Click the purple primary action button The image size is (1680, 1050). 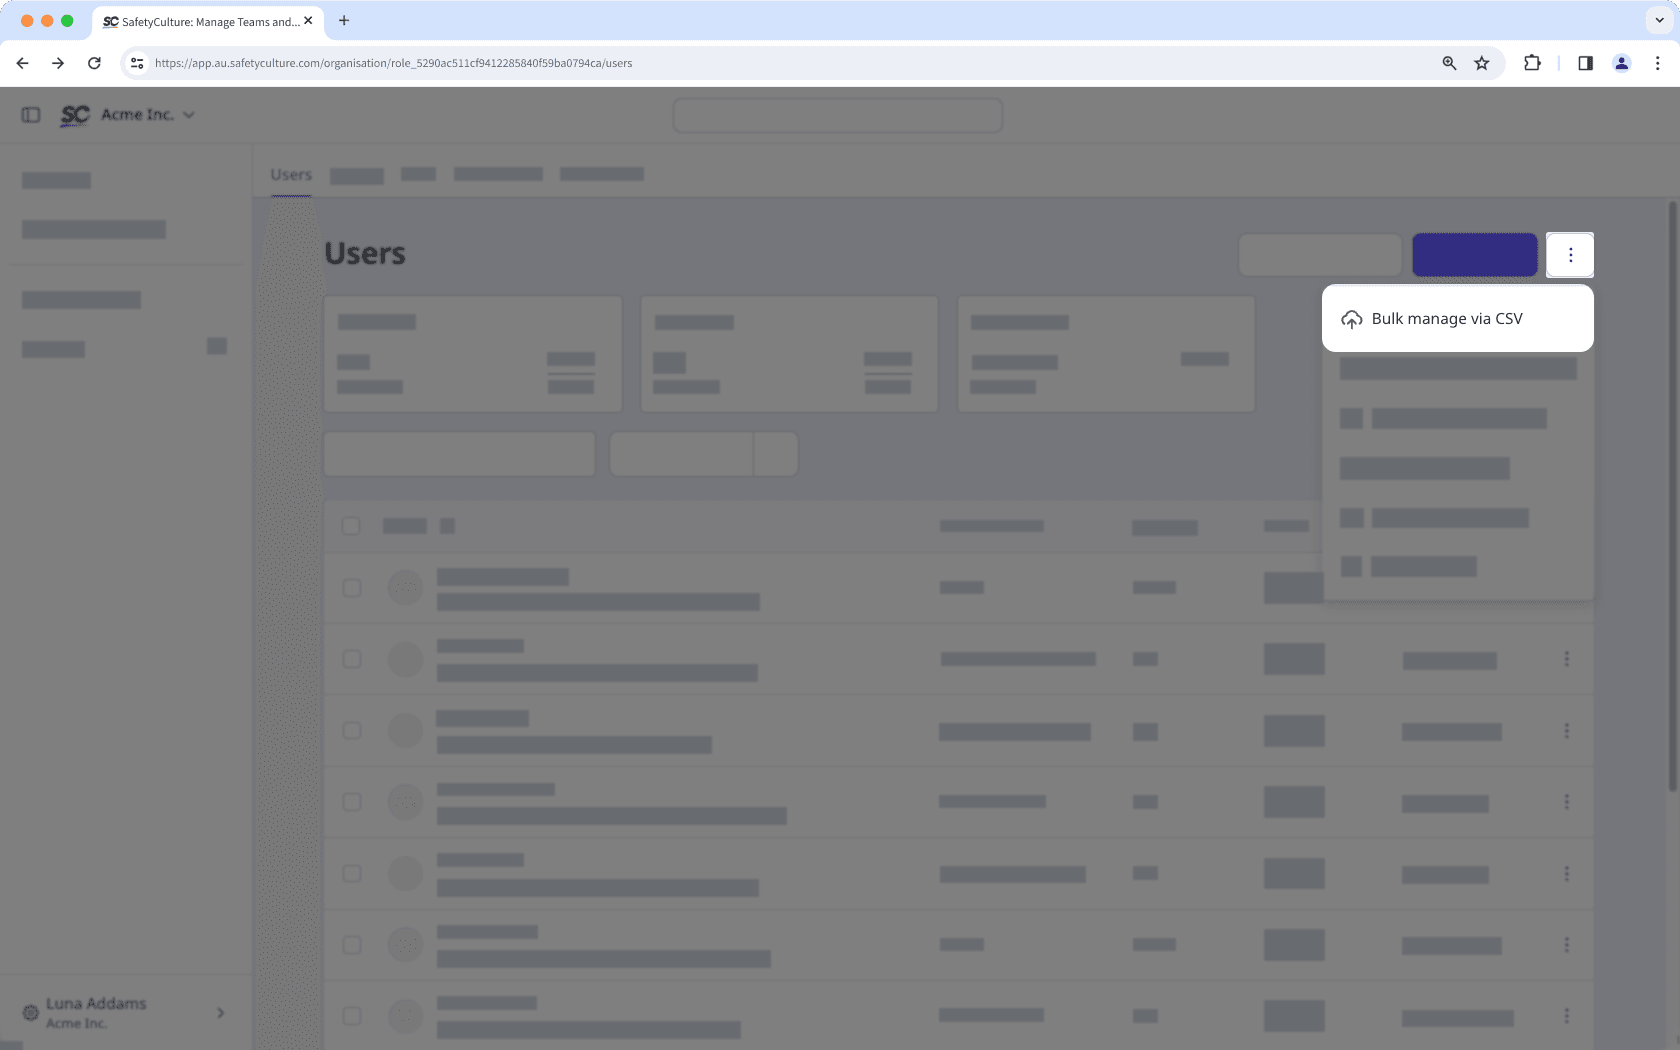pyautogui.click(x=1474, y=254)
